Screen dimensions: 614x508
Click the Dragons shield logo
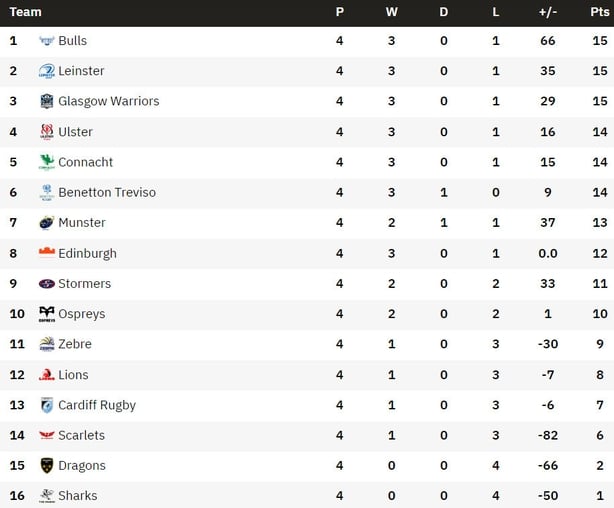coord(47,465)
